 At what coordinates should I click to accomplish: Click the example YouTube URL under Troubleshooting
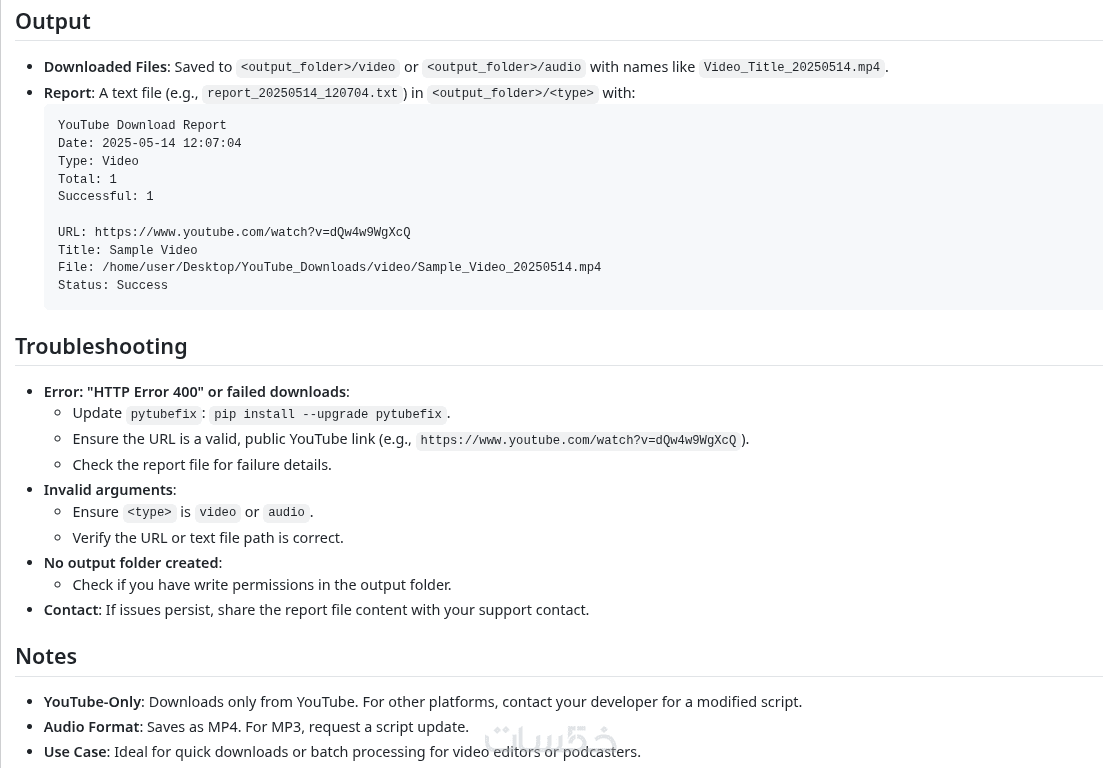point(578,441)
